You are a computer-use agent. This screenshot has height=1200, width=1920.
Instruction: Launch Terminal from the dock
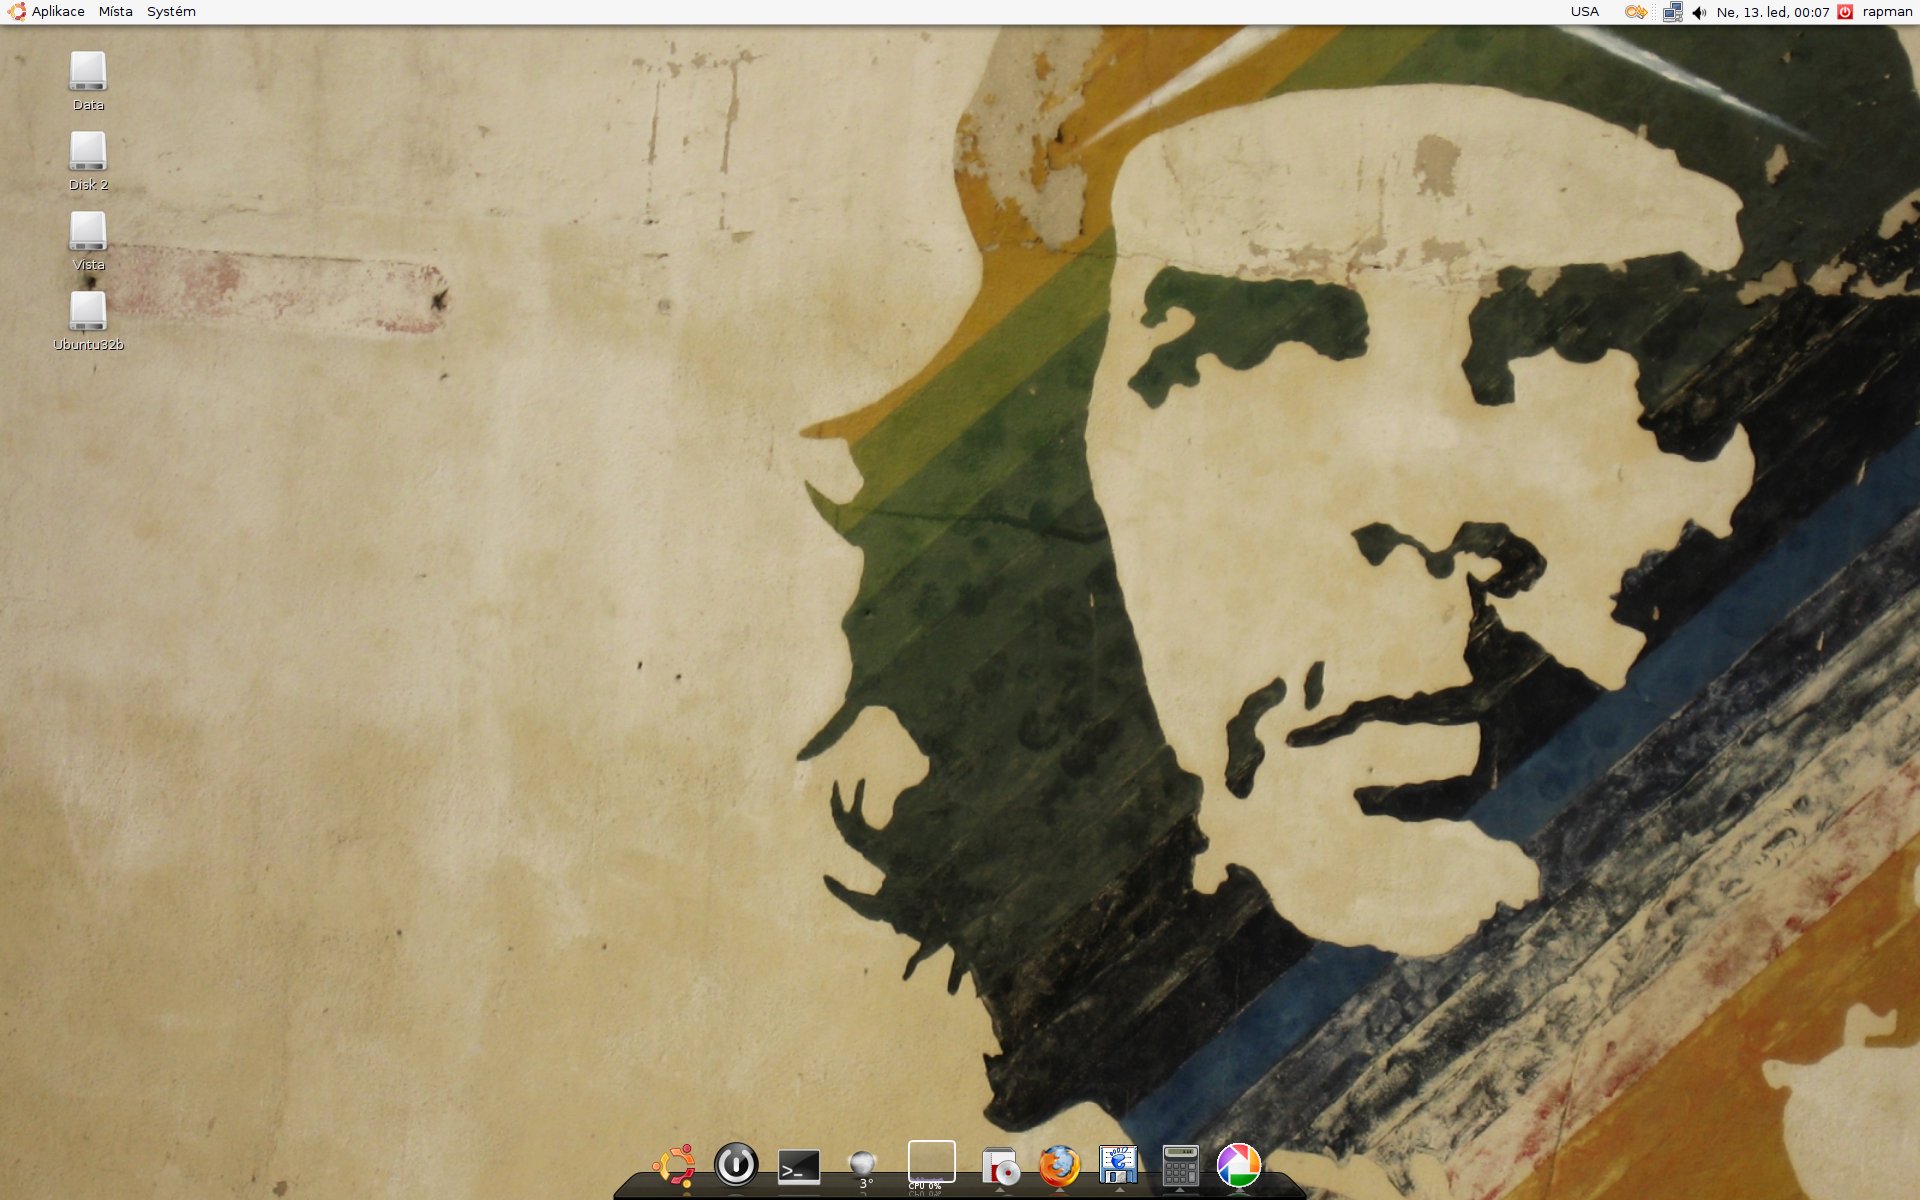pyautogui.click(x=799, y=1167)
